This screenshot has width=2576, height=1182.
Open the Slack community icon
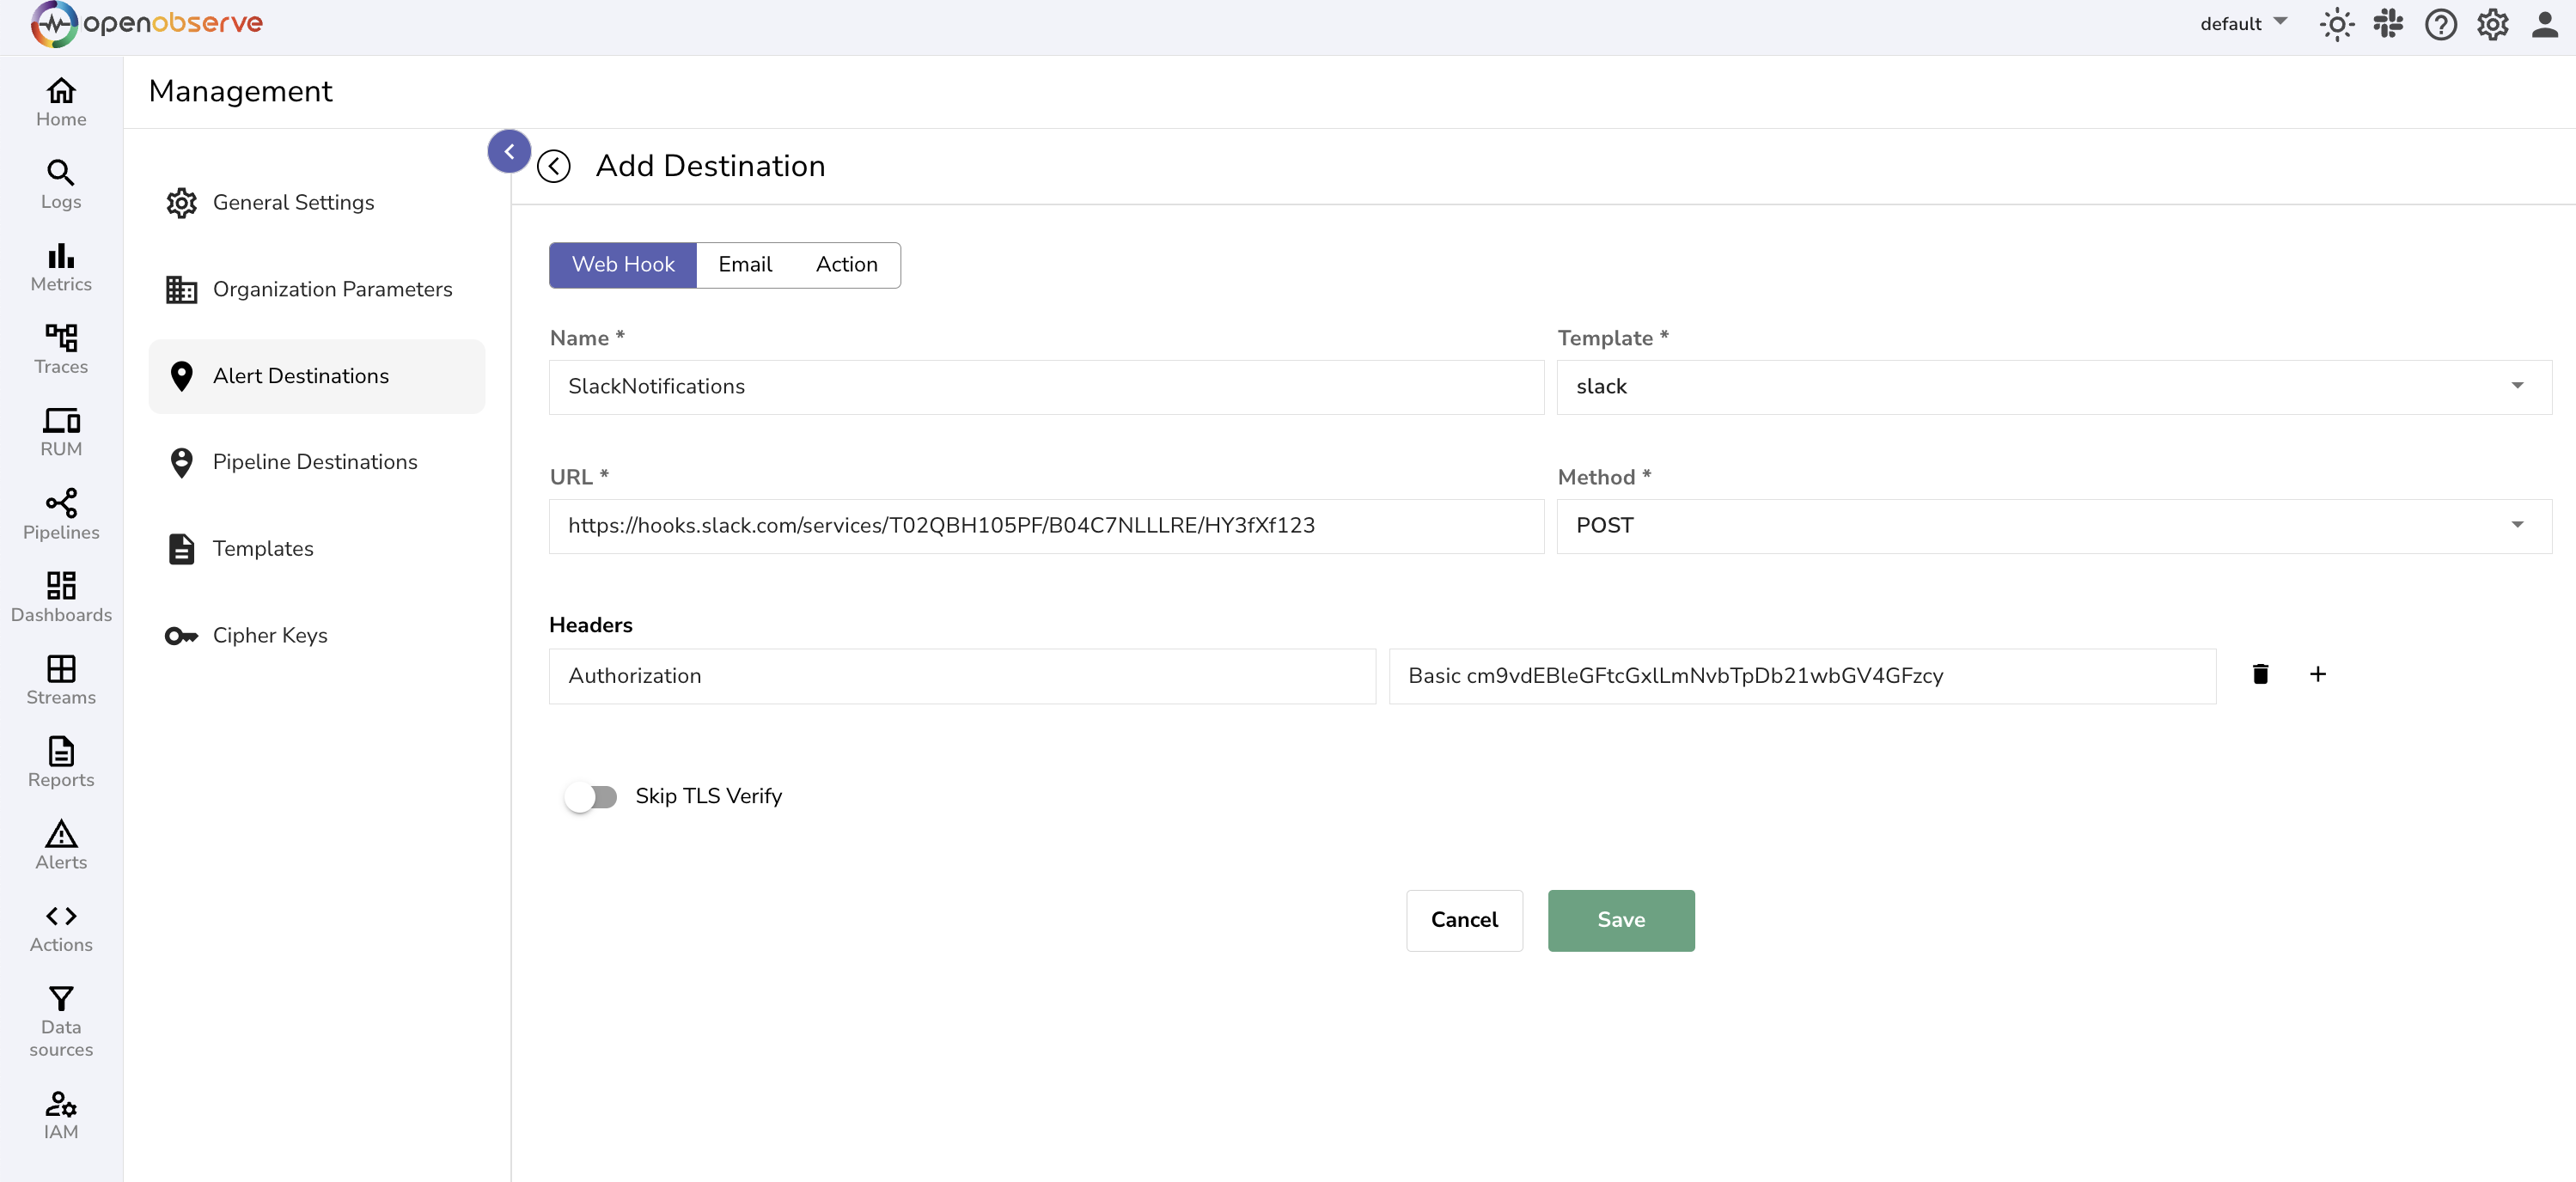point(2388,24)
